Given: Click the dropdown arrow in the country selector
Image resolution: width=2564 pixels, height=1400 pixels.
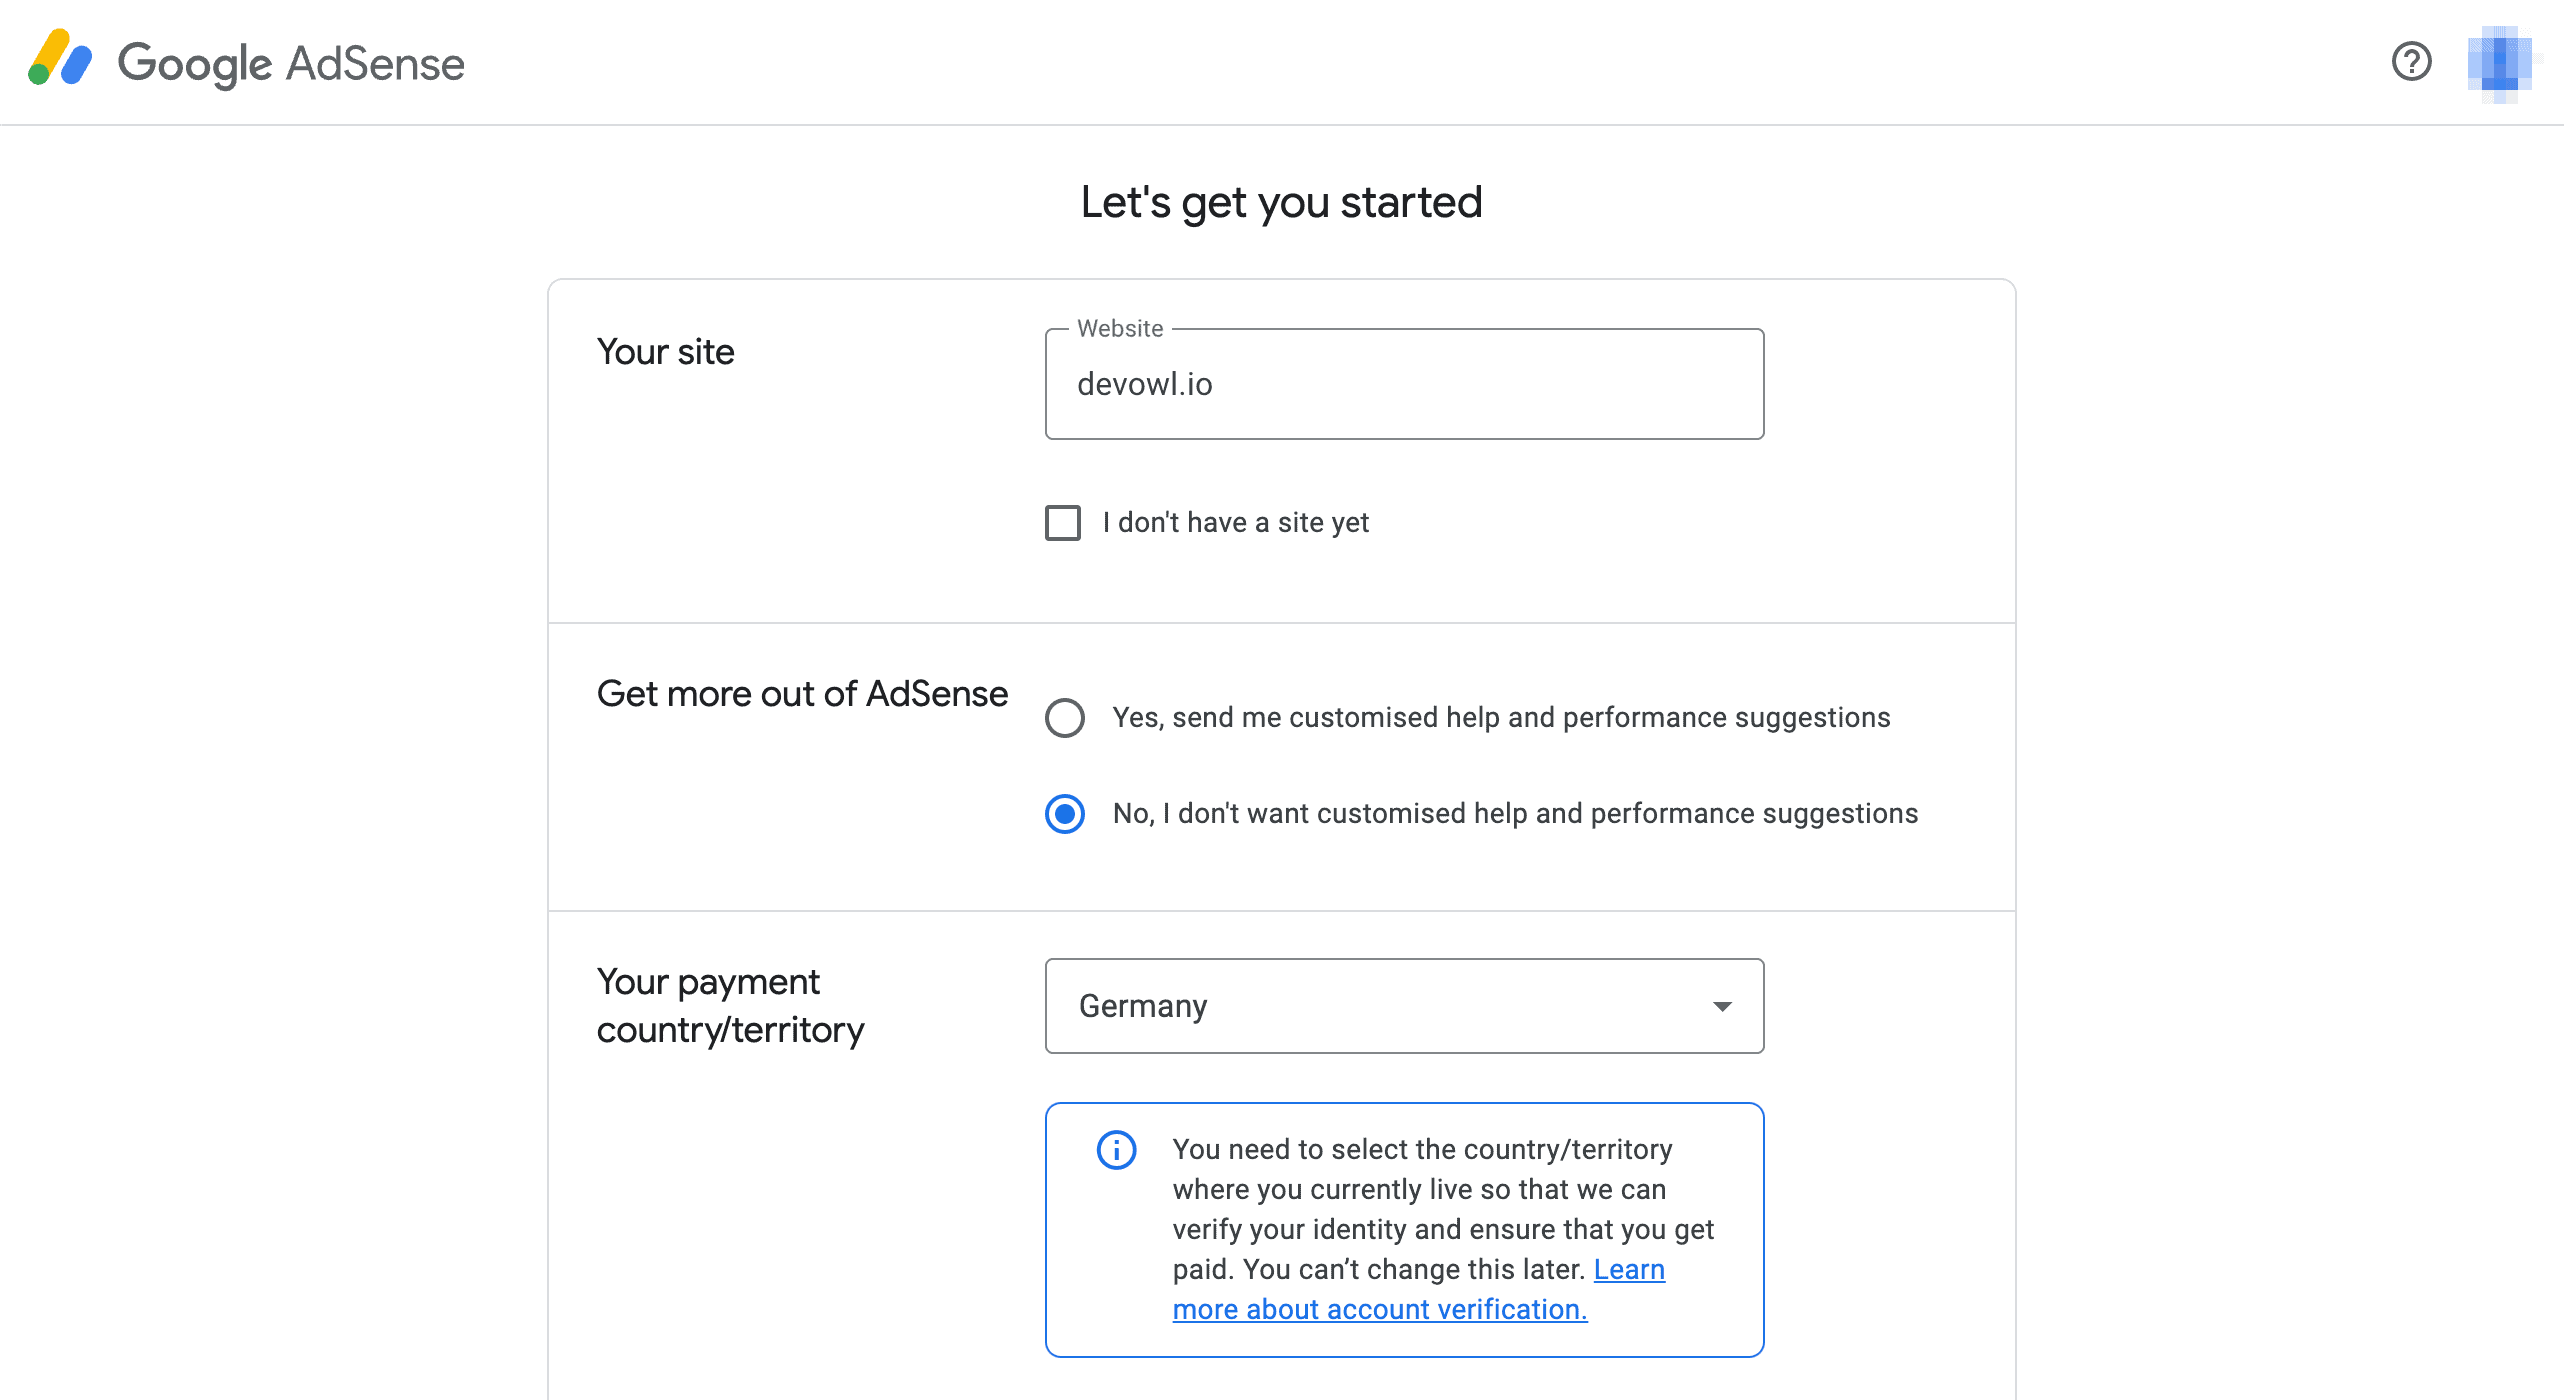Looking at the screenshot, I should pos(1722,1006).
